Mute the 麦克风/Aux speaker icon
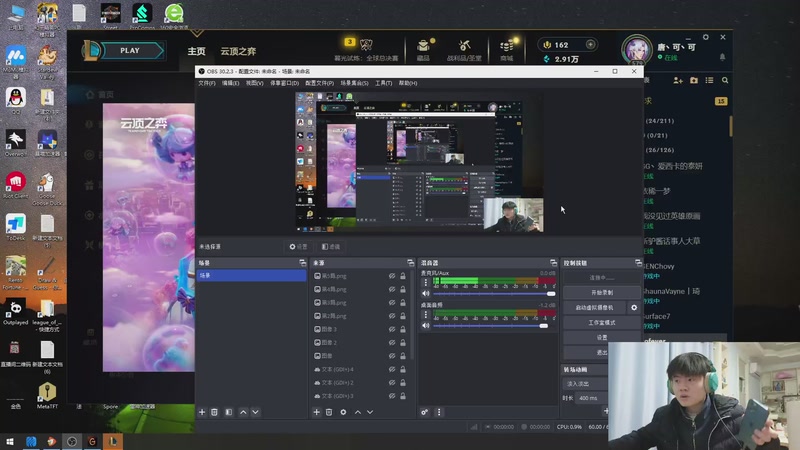The width and height of the screenshot is (800, 450). point(426,294)
